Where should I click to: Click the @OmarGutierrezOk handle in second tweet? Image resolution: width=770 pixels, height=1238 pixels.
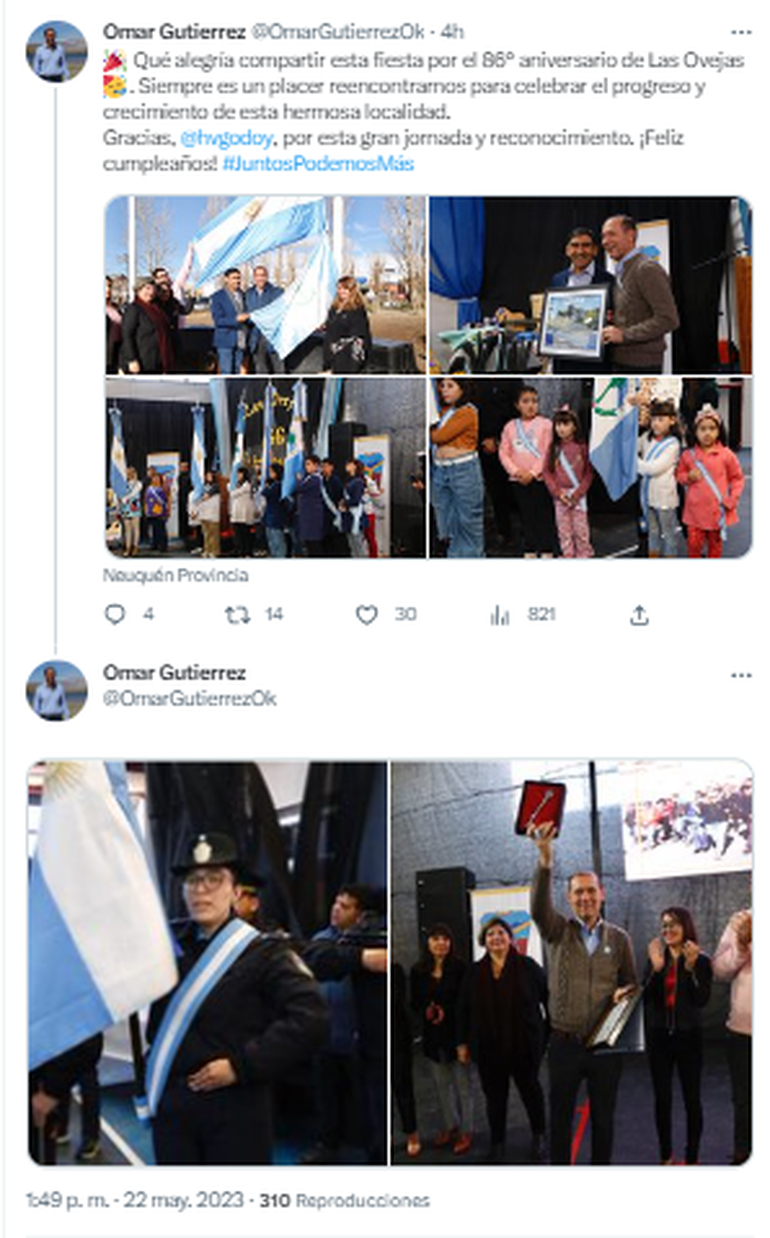point(190,699)
